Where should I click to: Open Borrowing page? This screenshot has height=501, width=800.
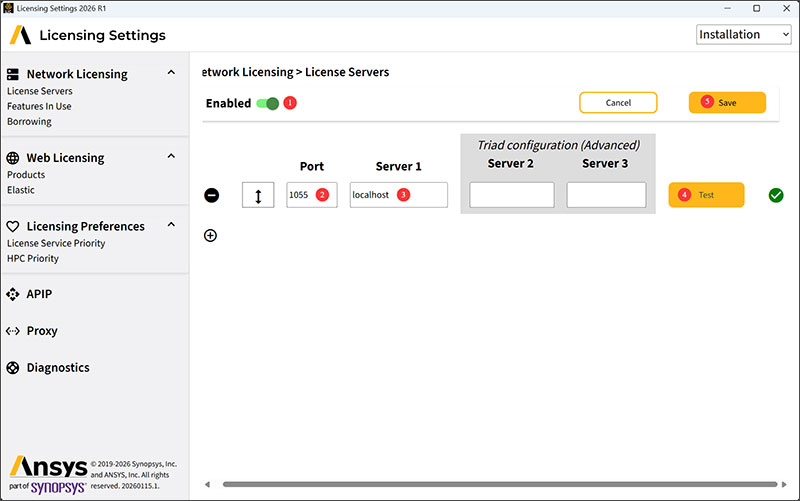29,121
